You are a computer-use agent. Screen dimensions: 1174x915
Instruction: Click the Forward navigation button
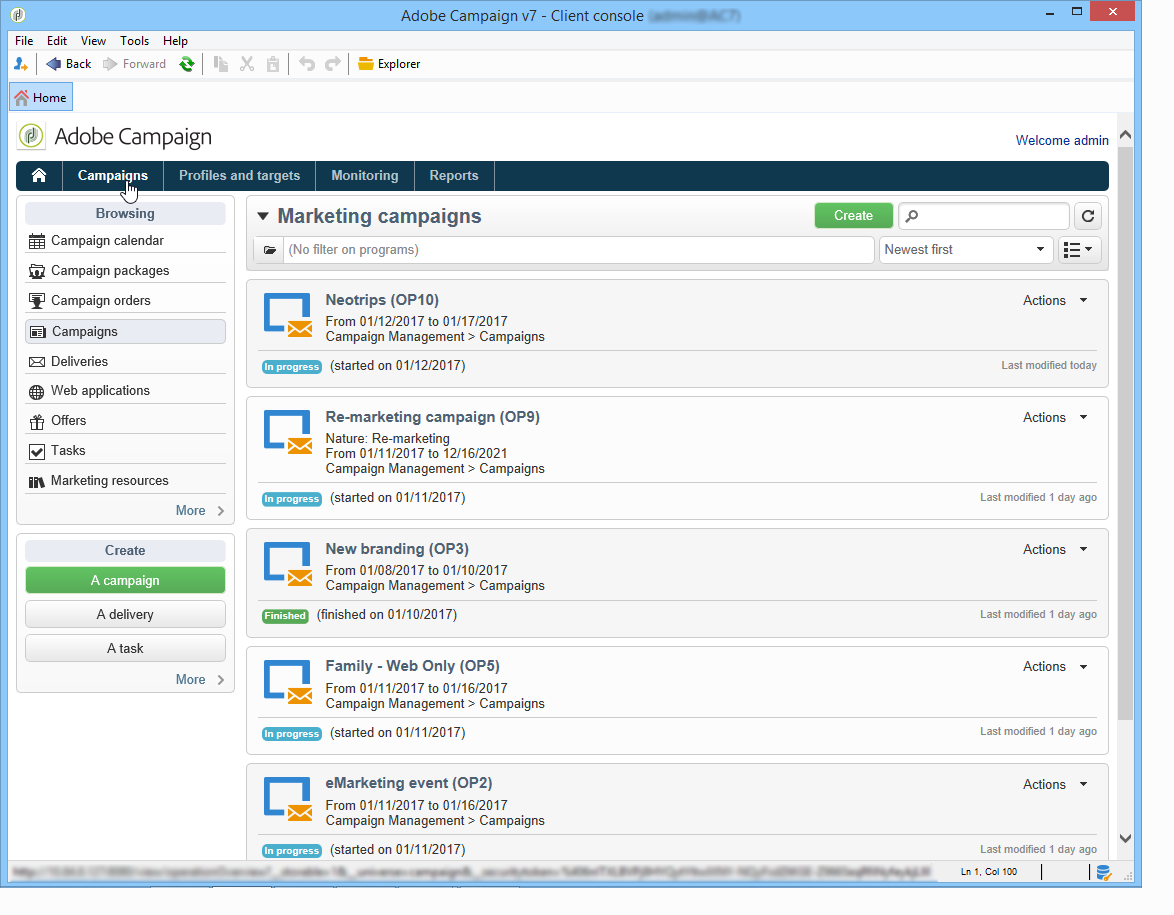coord(134,64)
